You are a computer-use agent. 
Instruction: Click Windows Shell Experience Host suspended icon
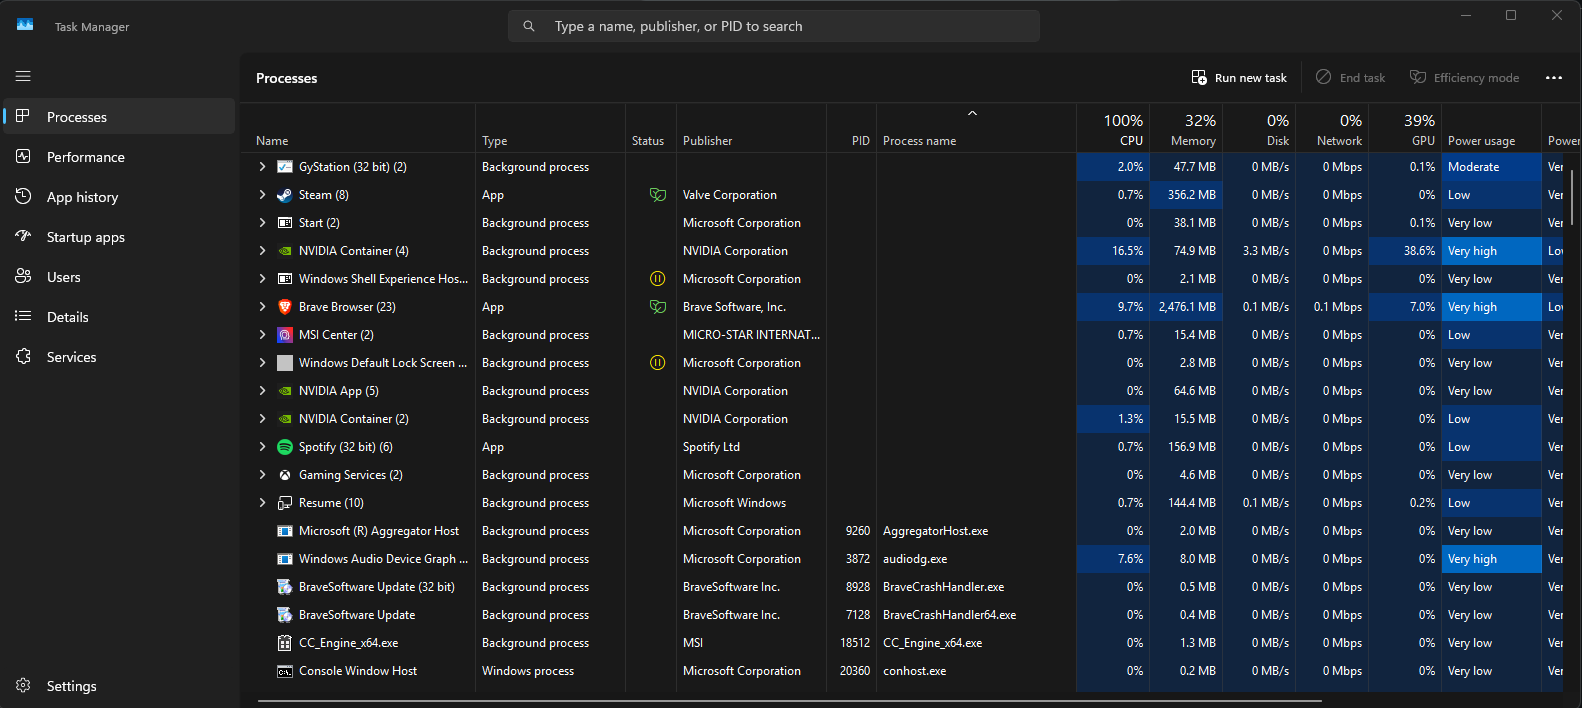(x=657, y=279)
